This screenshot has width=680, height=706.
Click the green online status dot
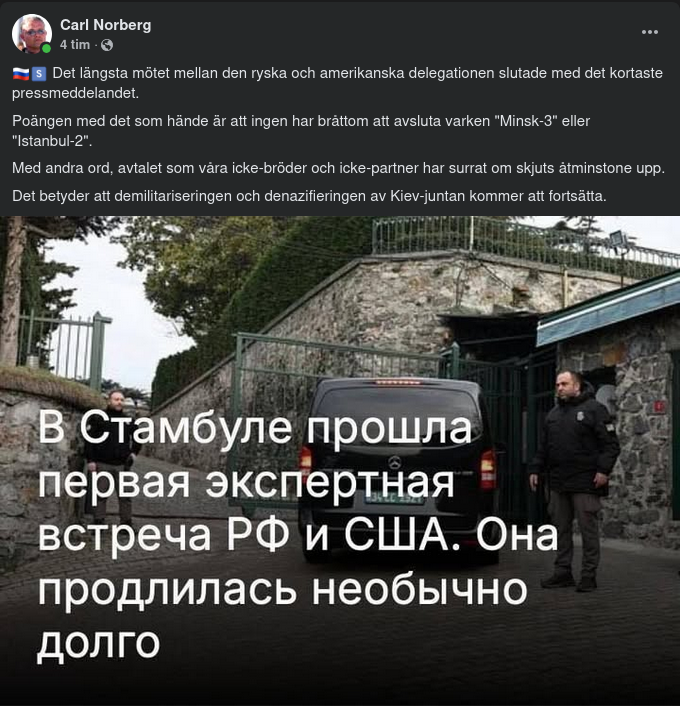[46, 48]
